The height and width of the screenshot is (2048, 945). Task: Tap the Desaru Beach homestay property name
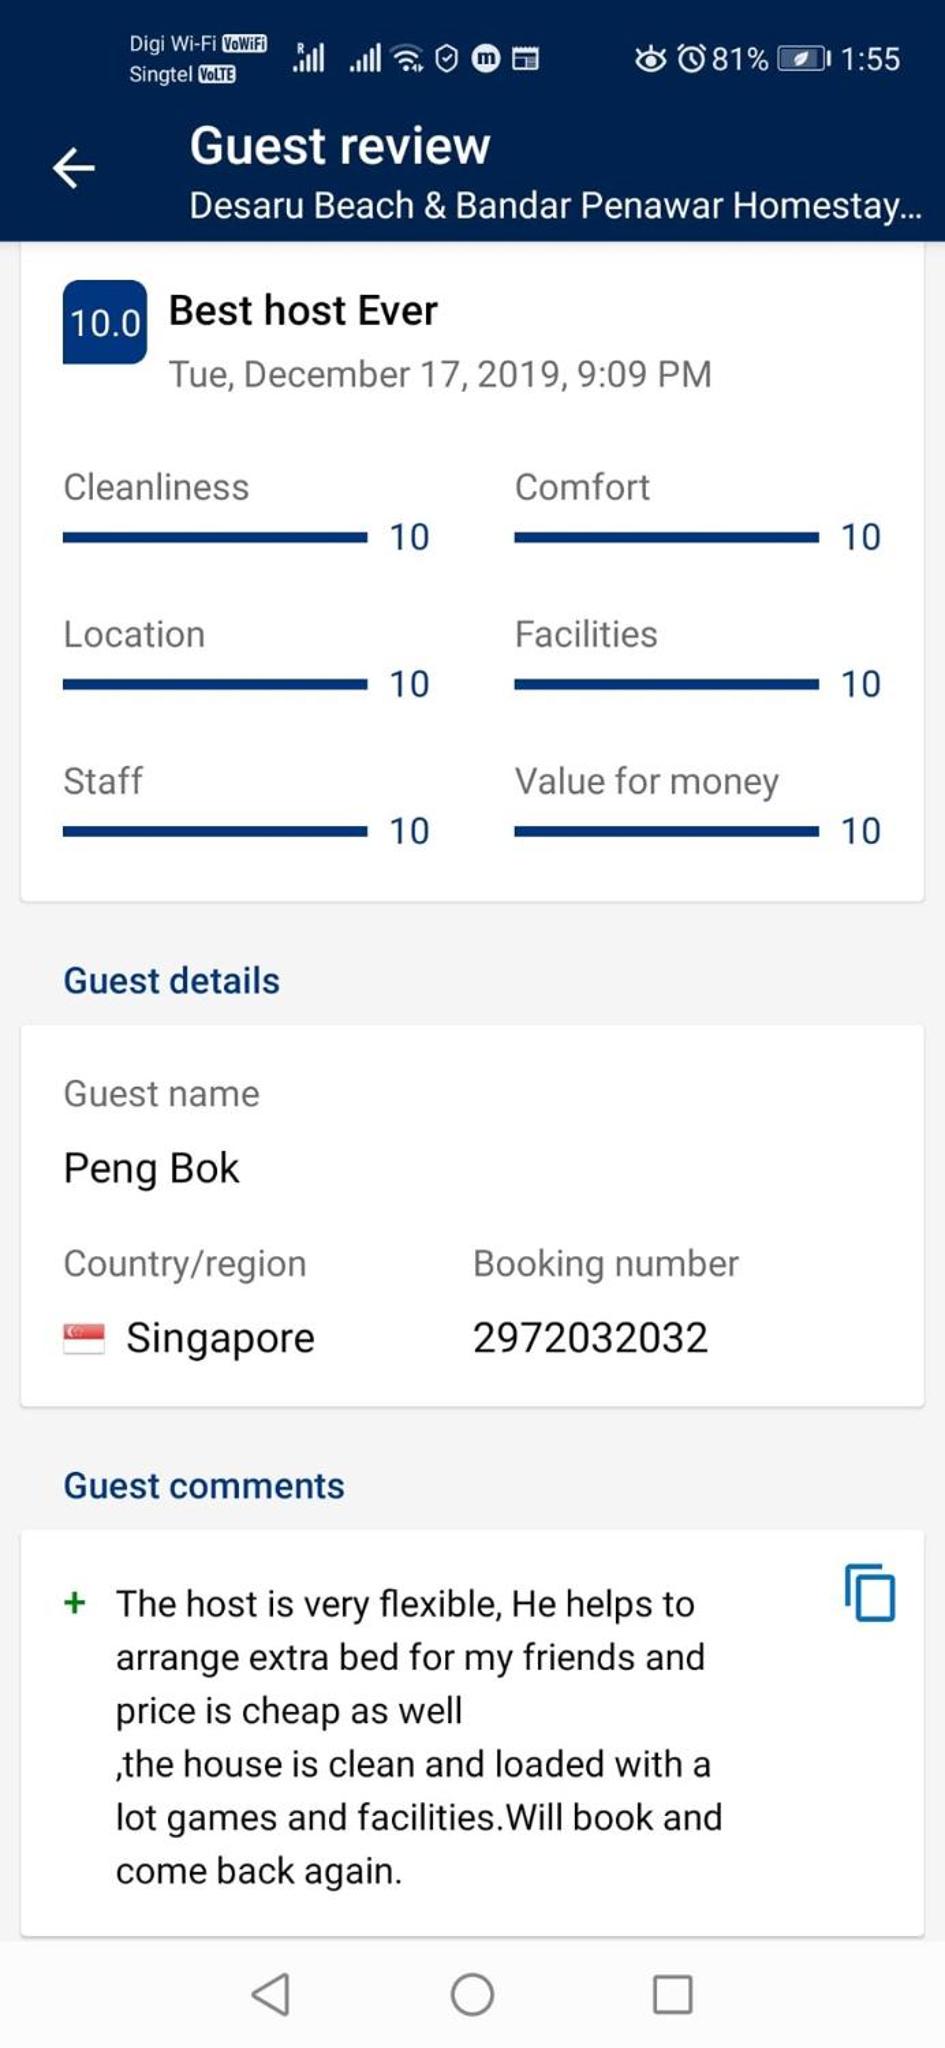(x=556, y=205)
